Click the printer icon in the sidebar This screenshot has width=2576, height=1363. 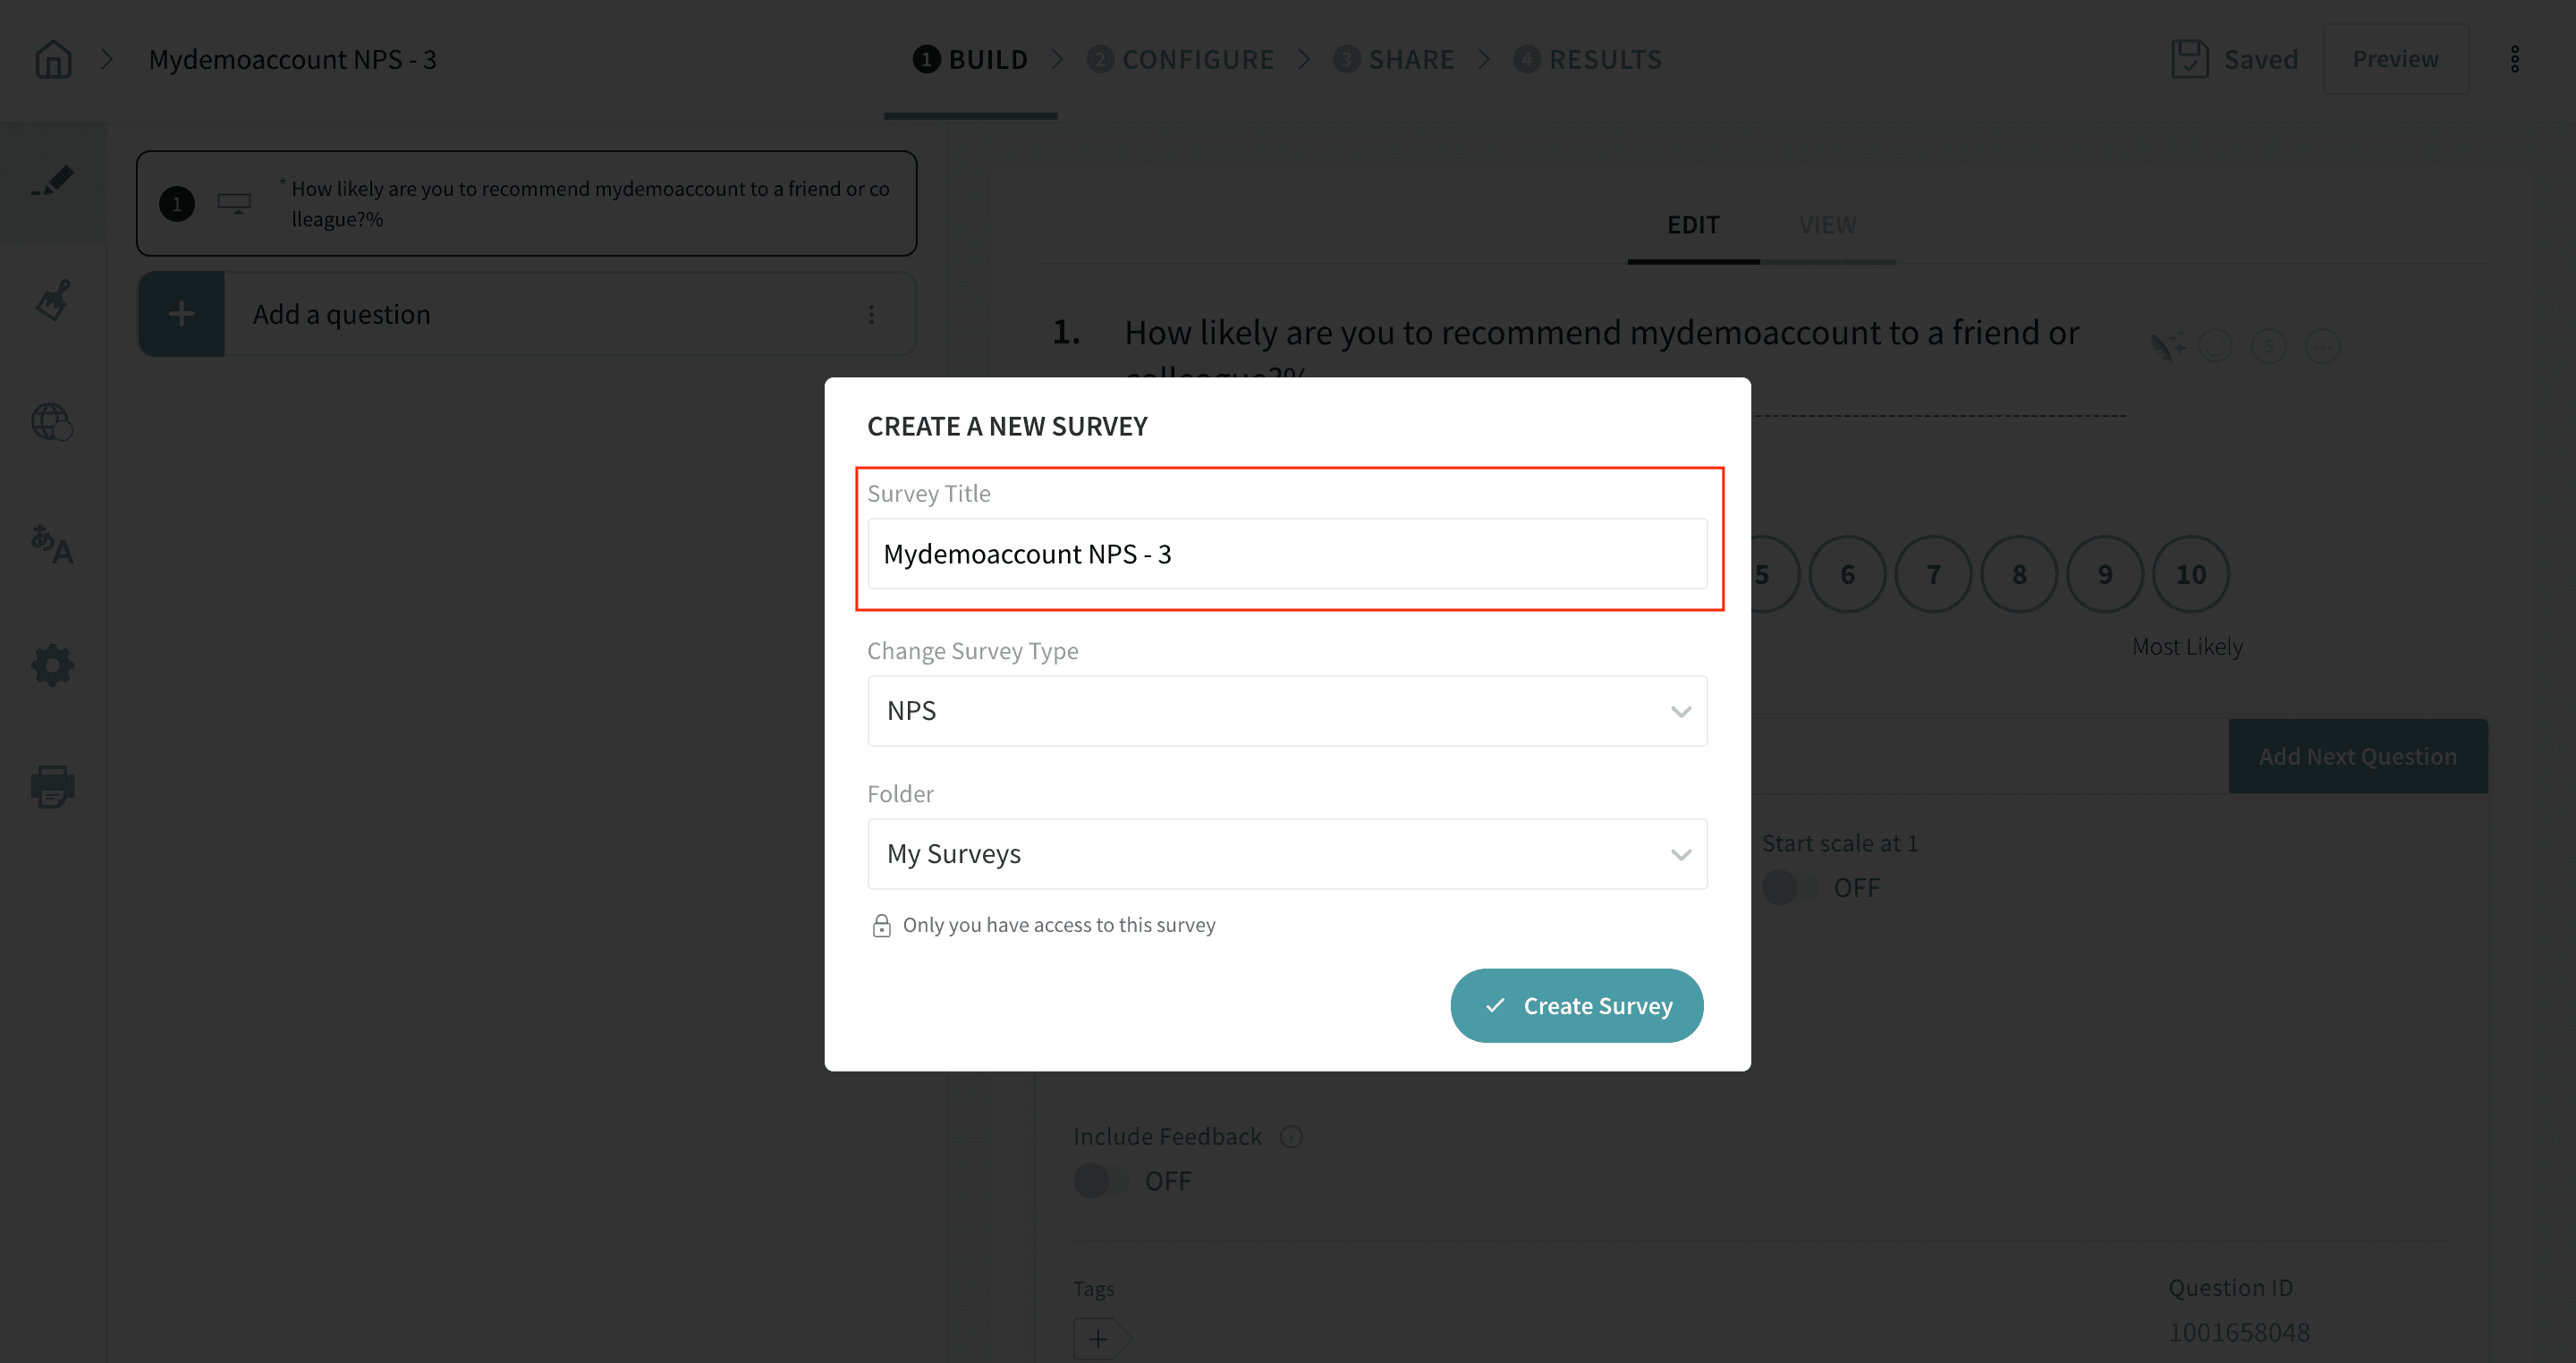(53, 786)
